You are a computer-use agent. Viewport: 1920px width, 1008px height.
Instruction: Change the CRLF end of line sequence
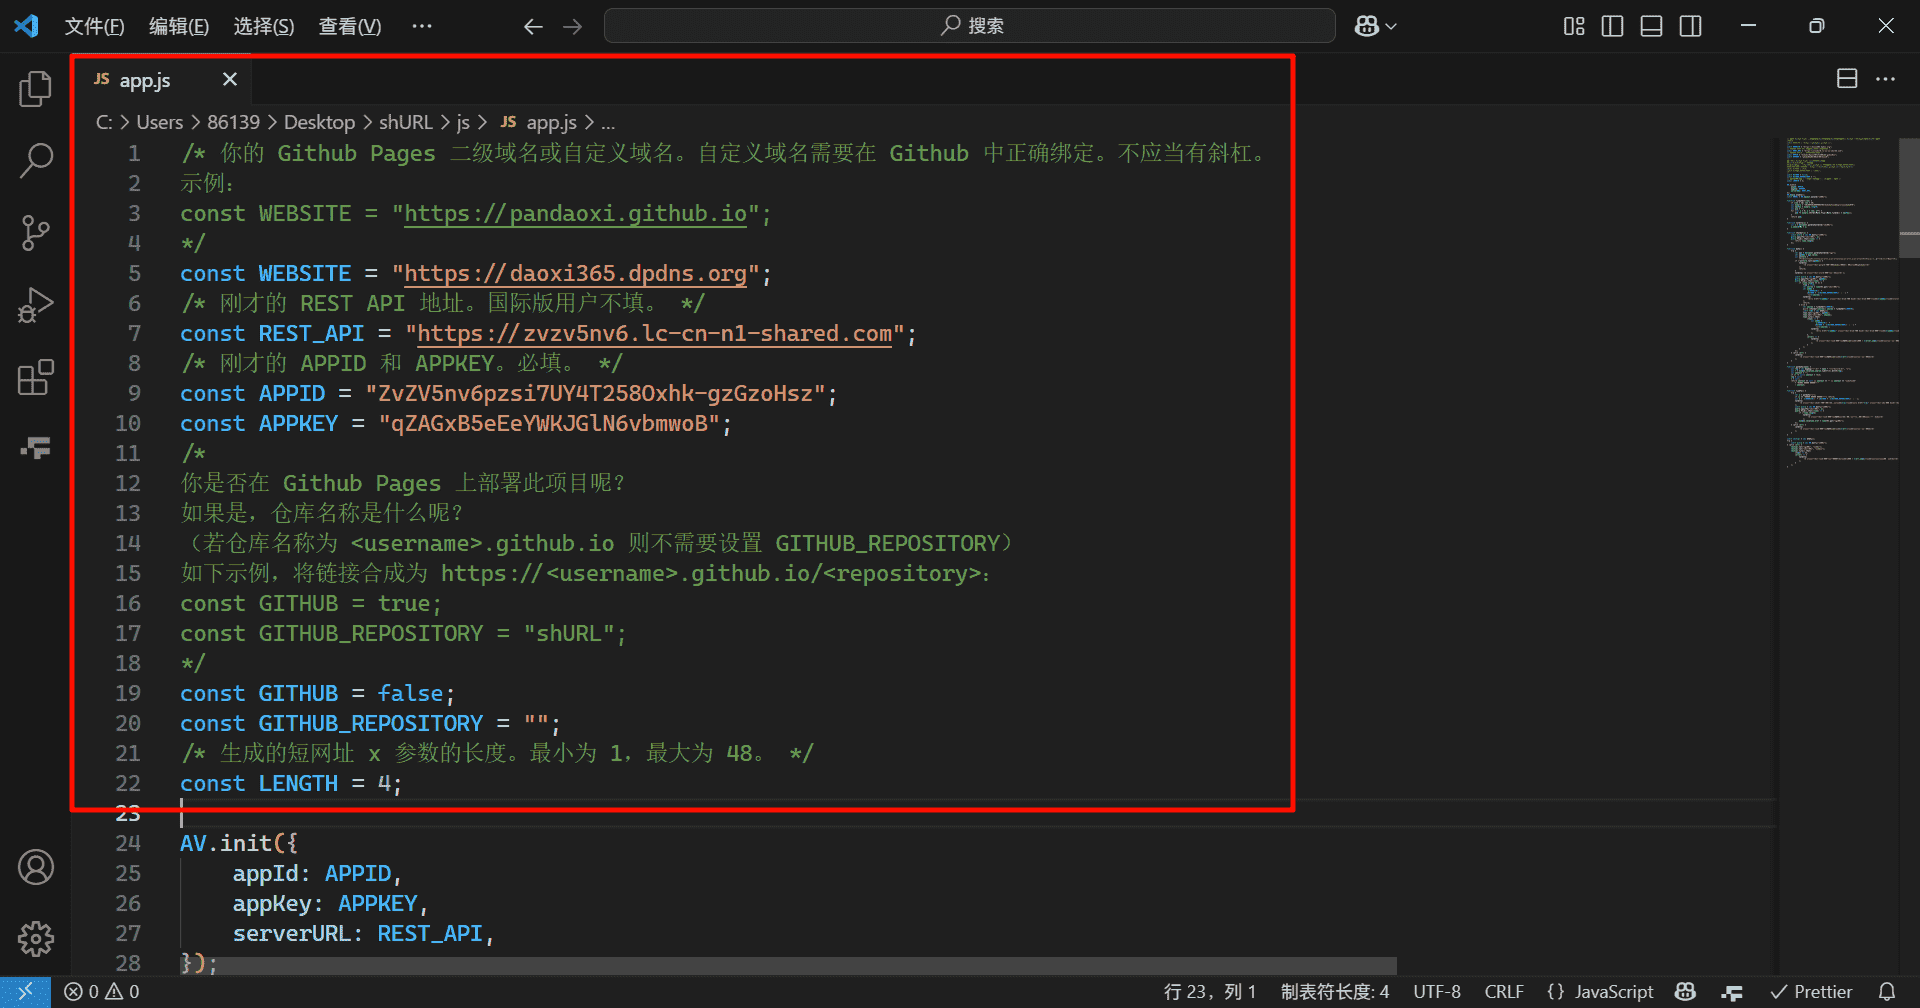[1504, 992]
